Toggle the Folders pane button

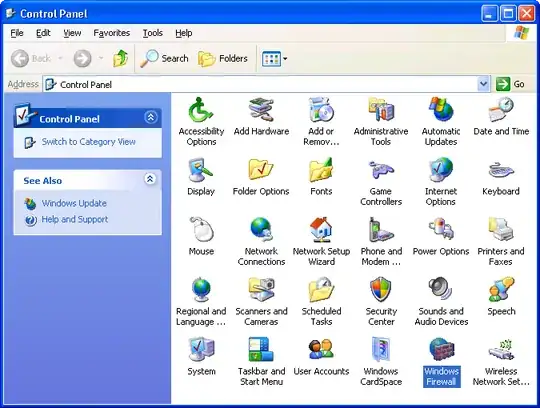[223, 59]
